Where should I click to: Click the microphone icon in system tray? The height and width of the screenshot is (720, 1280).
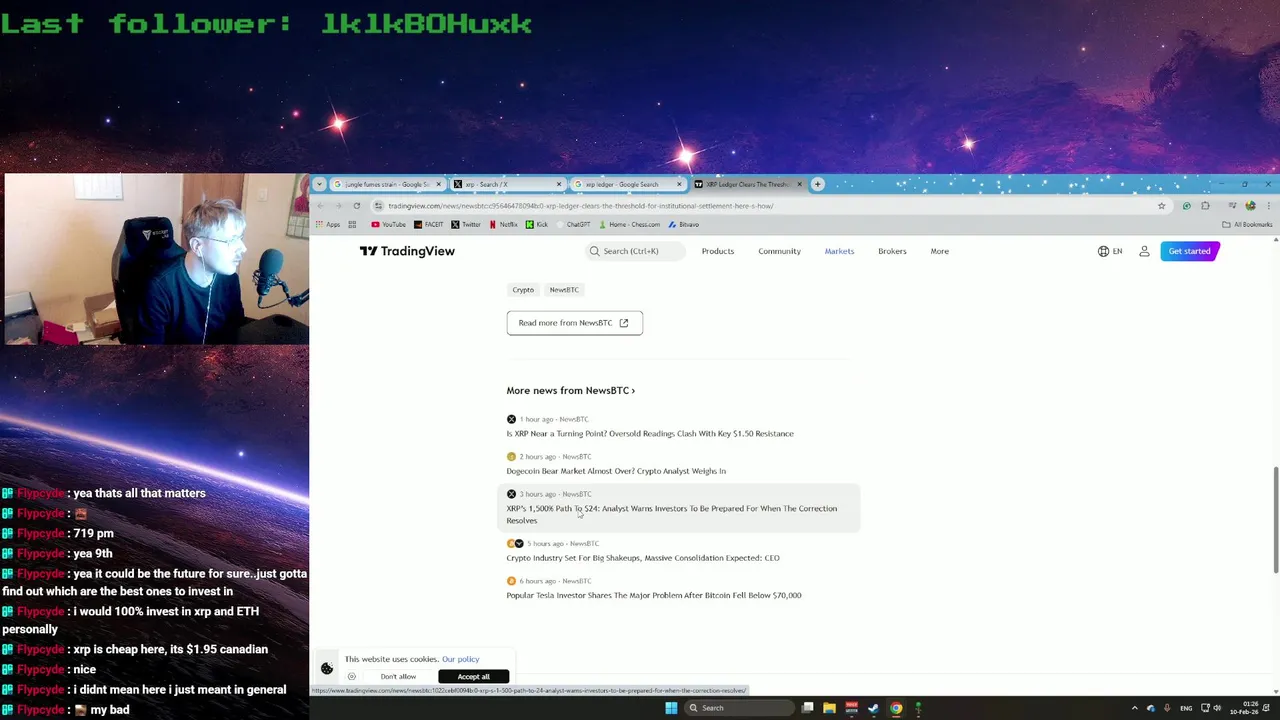pos(1167,708)
